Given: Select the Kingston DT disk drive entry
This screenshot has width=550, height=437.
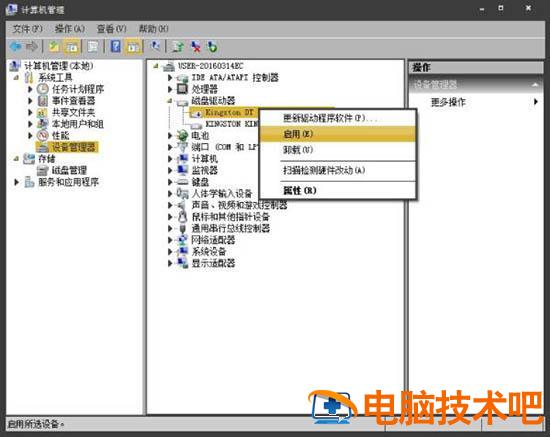Looking at the screenshot, I should pyautogui.click(x=229, y=112).
